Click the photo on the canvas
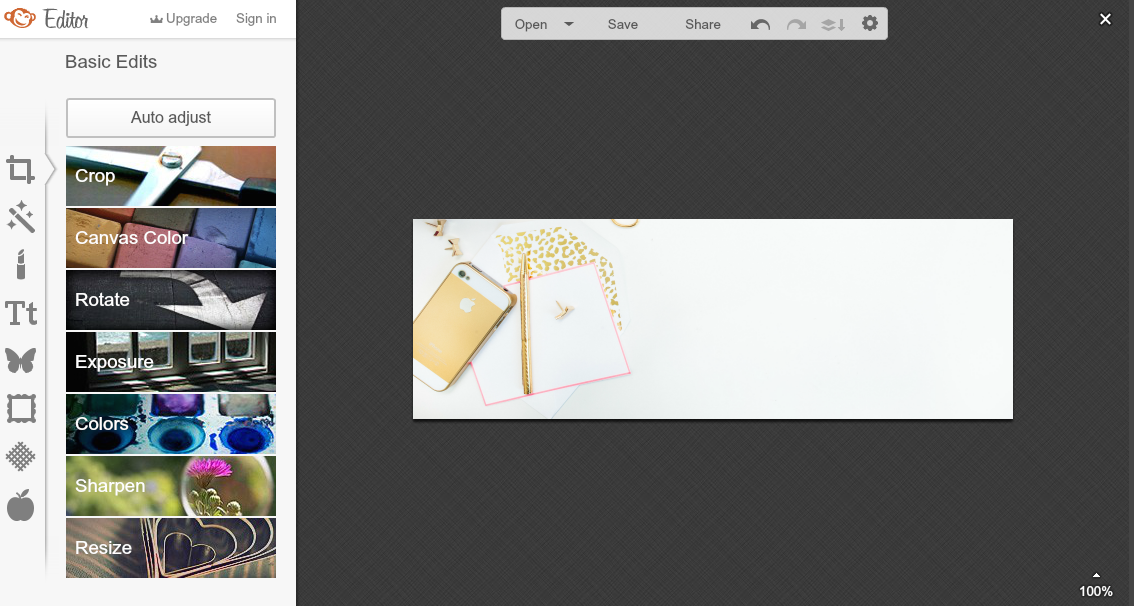The height and width of the screenshot is (606, 1134). click(712, 319)
